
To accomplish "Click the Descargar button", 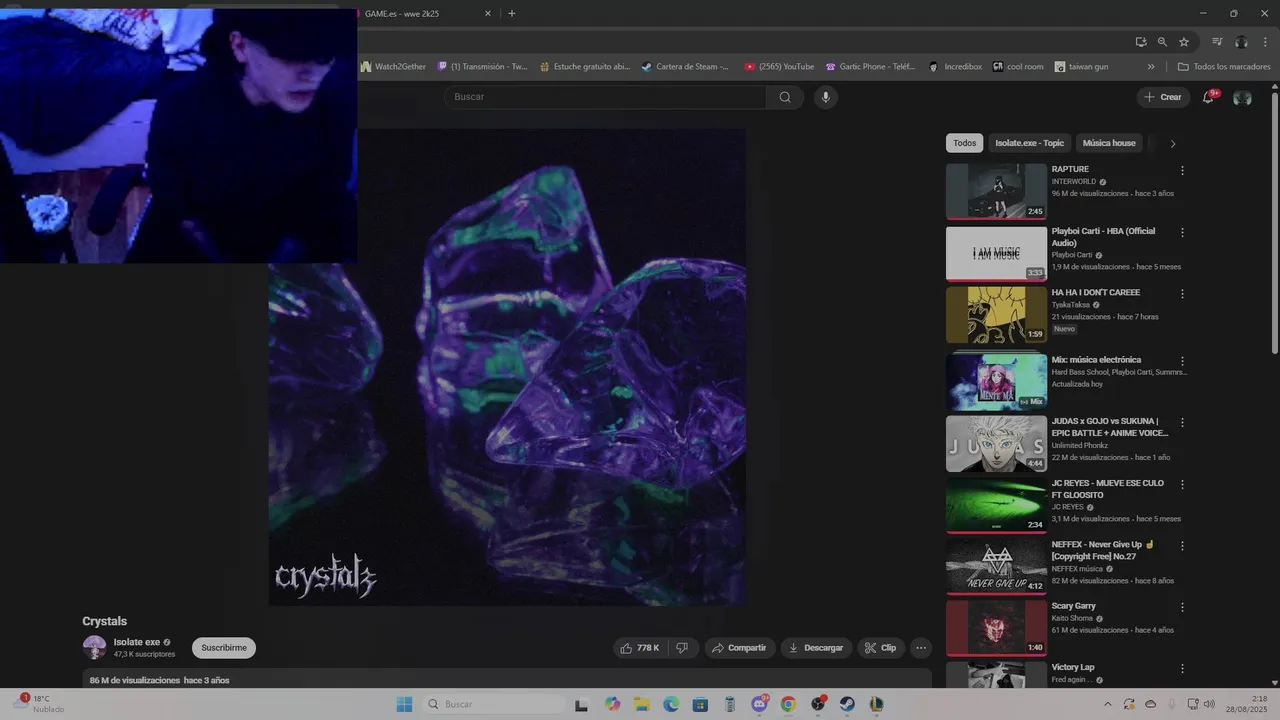I will pyautogui.click(x=816, y=648).
